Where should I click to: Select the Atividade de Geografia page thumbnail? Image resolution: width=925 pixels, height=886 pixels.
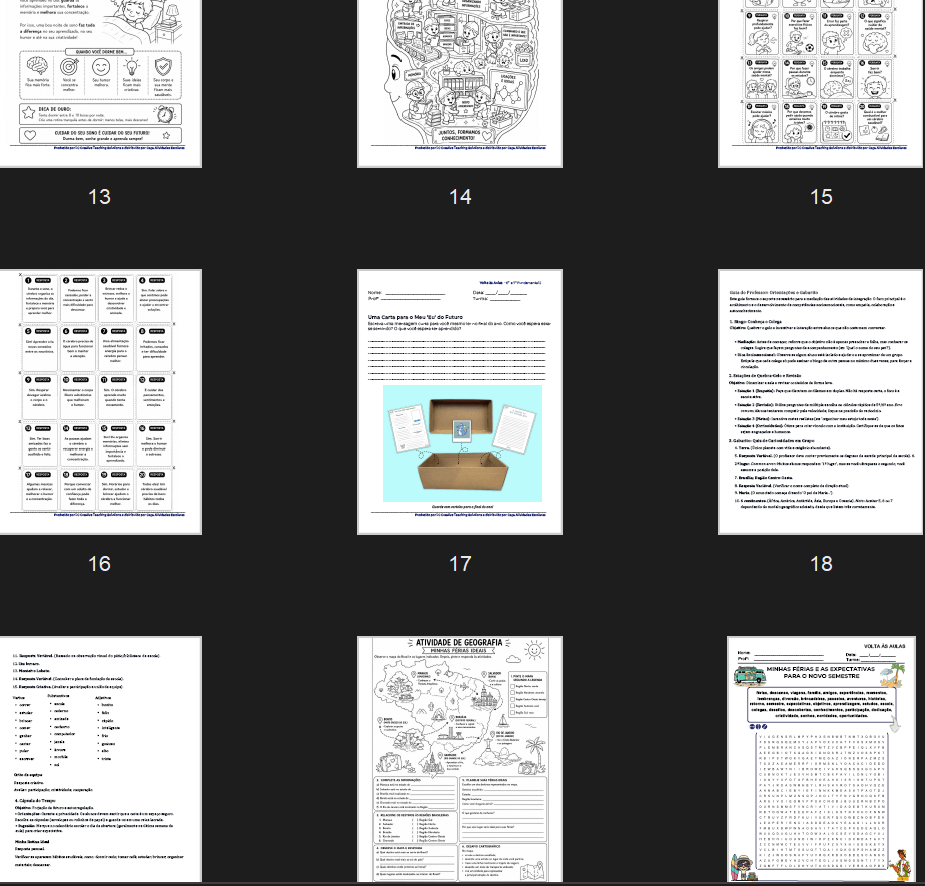[x=460, y=759]
